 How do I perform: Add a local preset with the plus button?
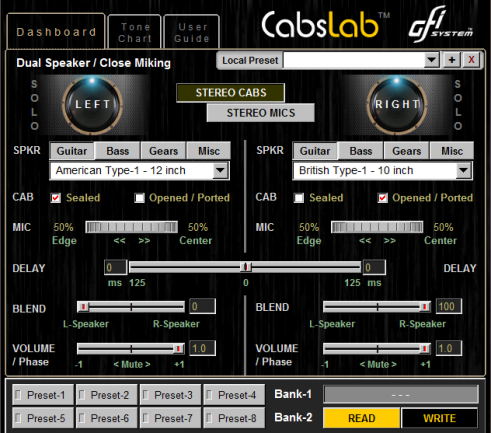click(452, 60)
